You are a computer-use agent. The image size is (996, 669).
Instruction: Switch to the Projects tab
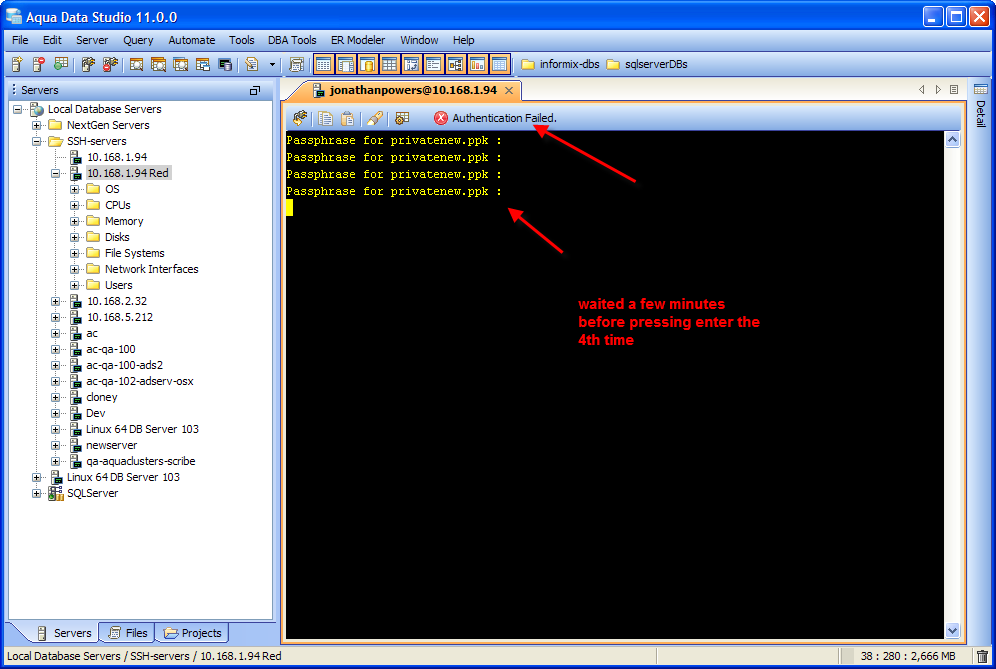pyautogui.click(x=193, y=633)
